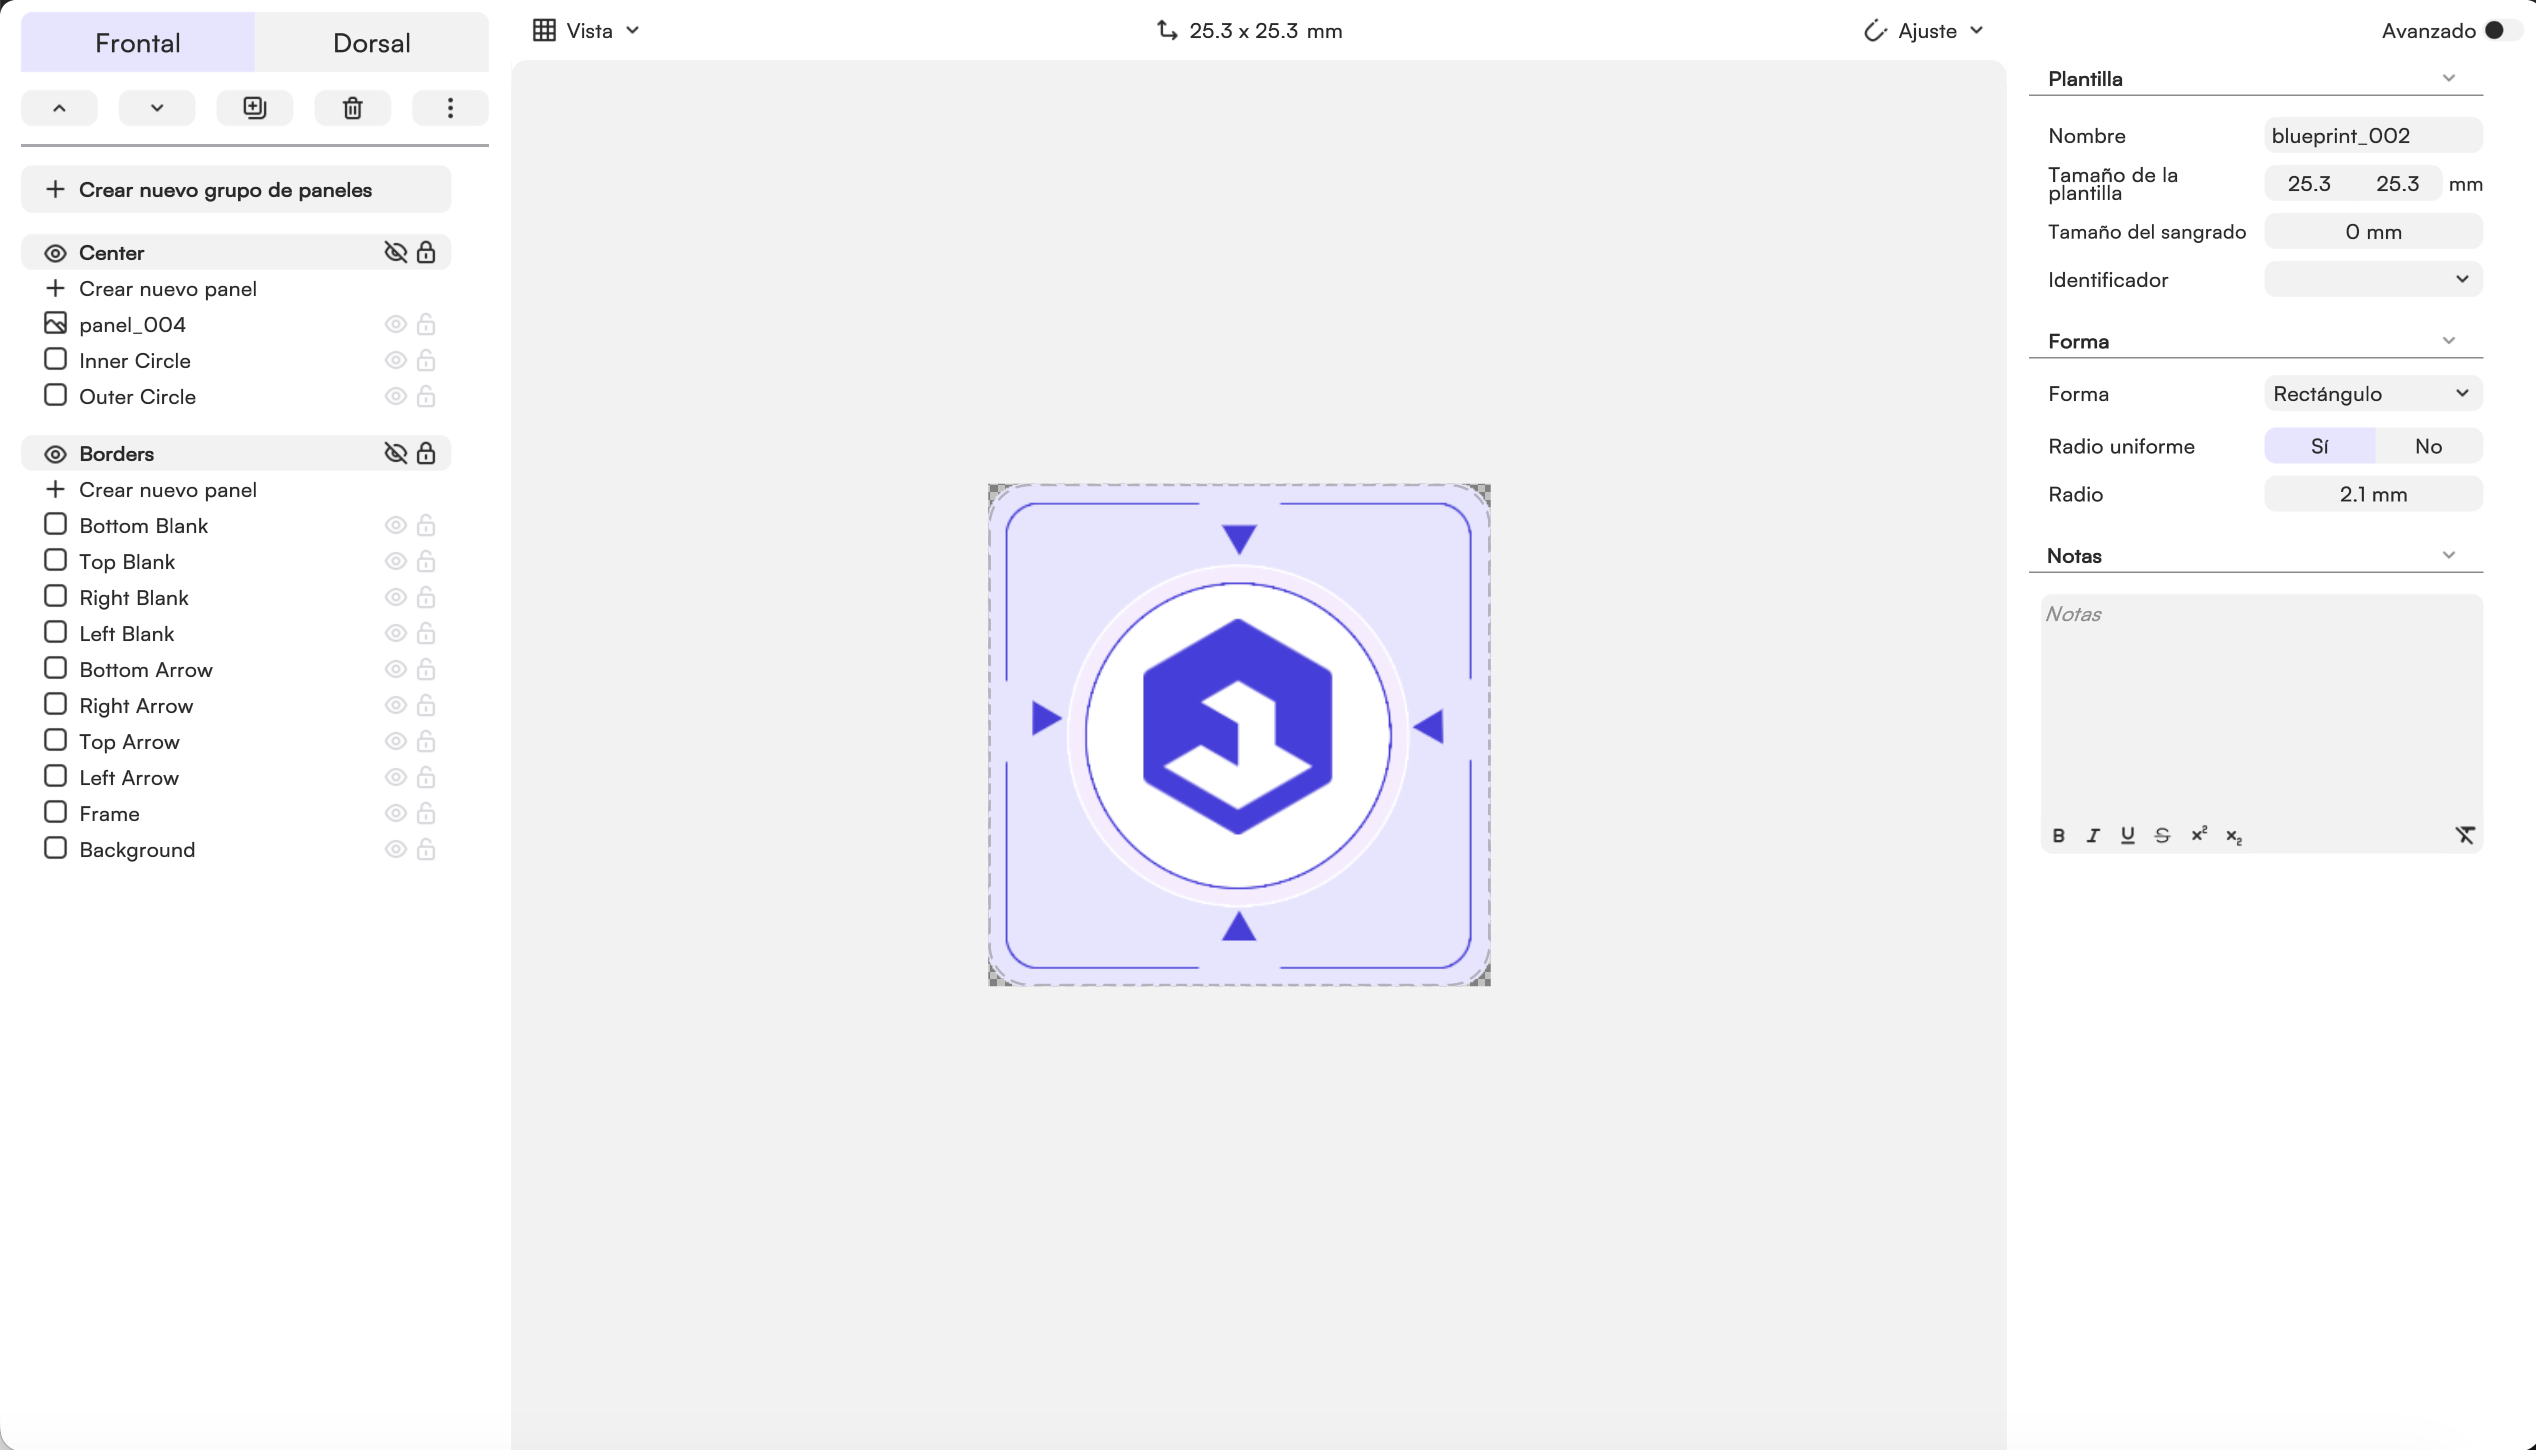Toggle visibility of Frame panel
Screen dimensions: 2536x1450
(396, 813)
